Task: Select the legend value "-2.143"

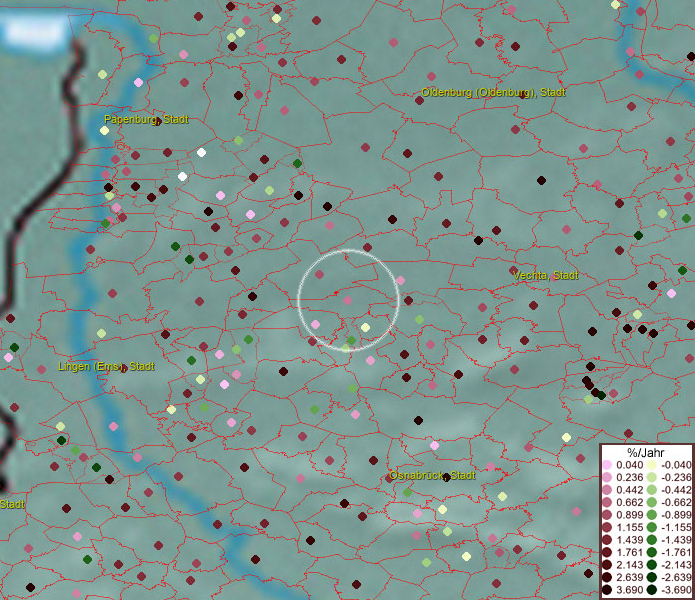Action: (x=676, y=565)
